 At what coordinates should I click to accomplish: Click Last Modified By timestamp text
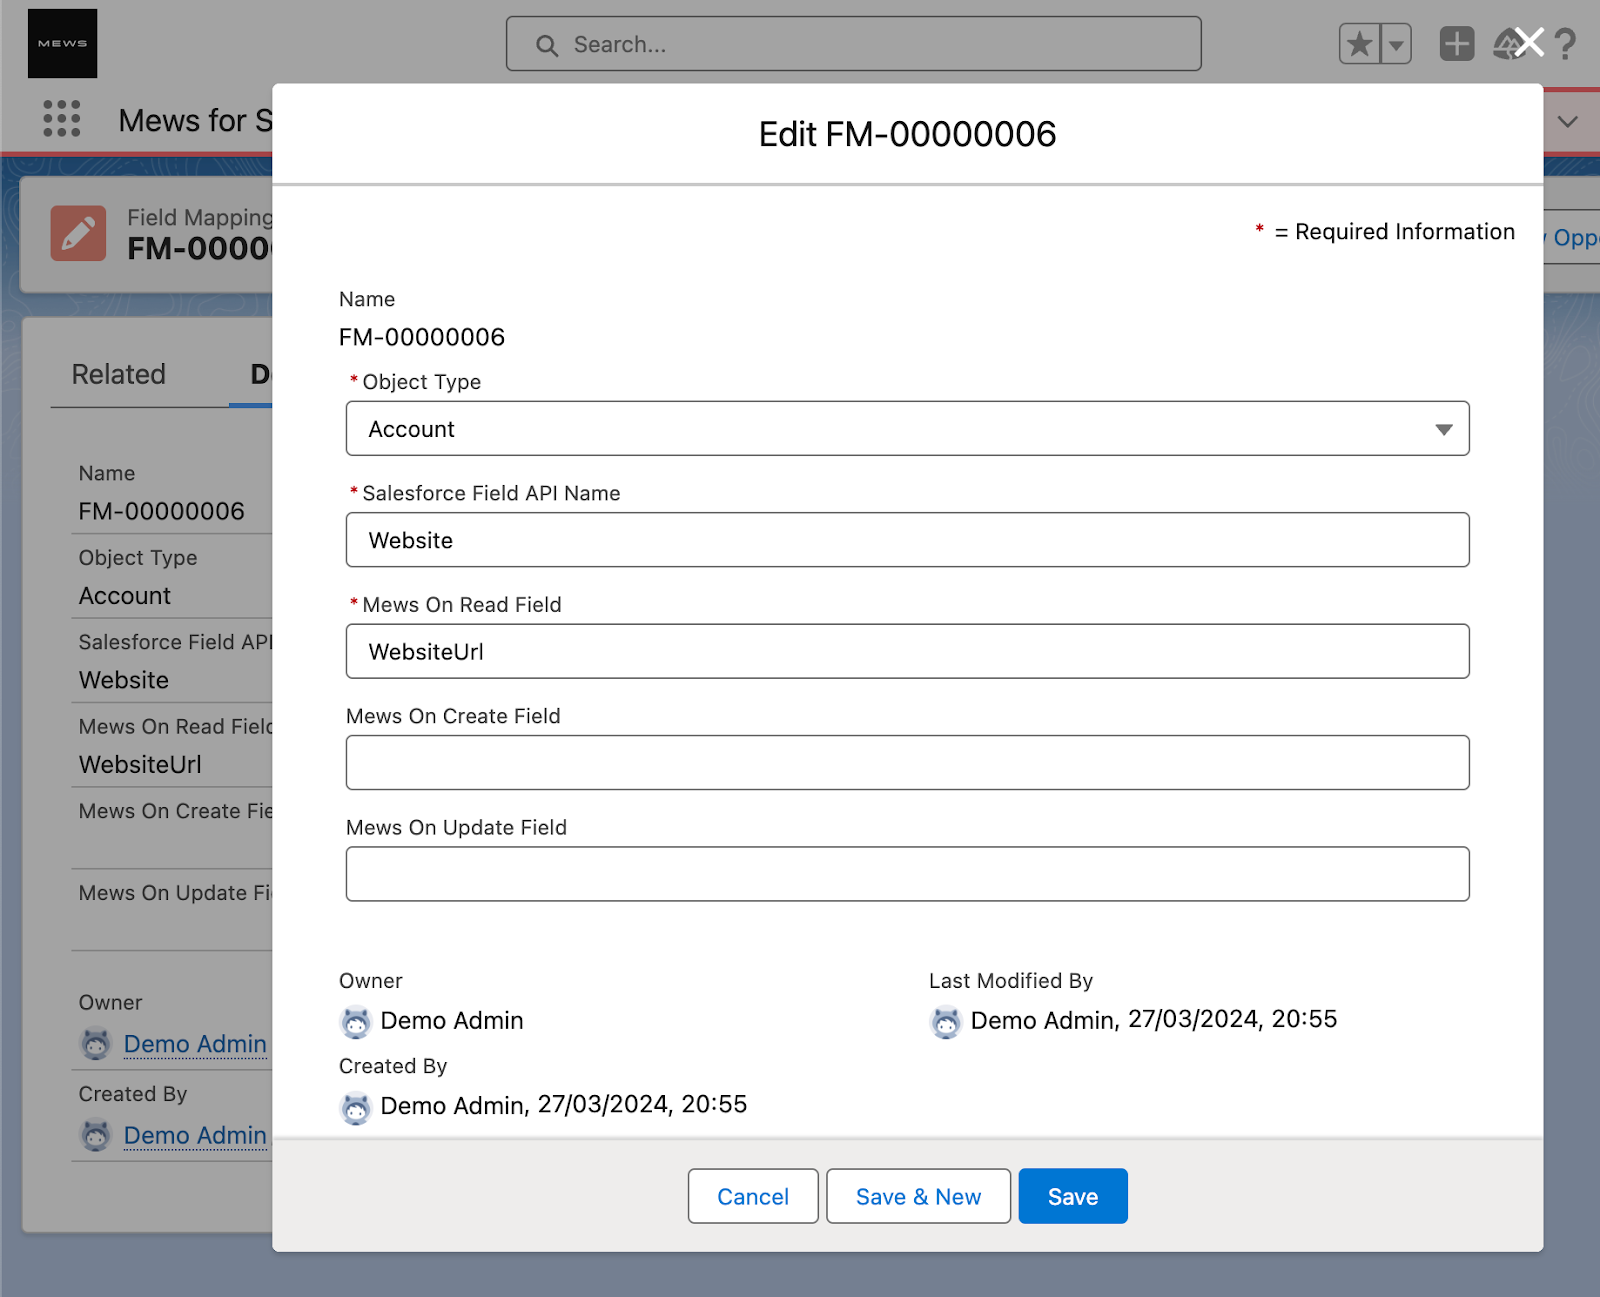click(x=1232, y=1019)
